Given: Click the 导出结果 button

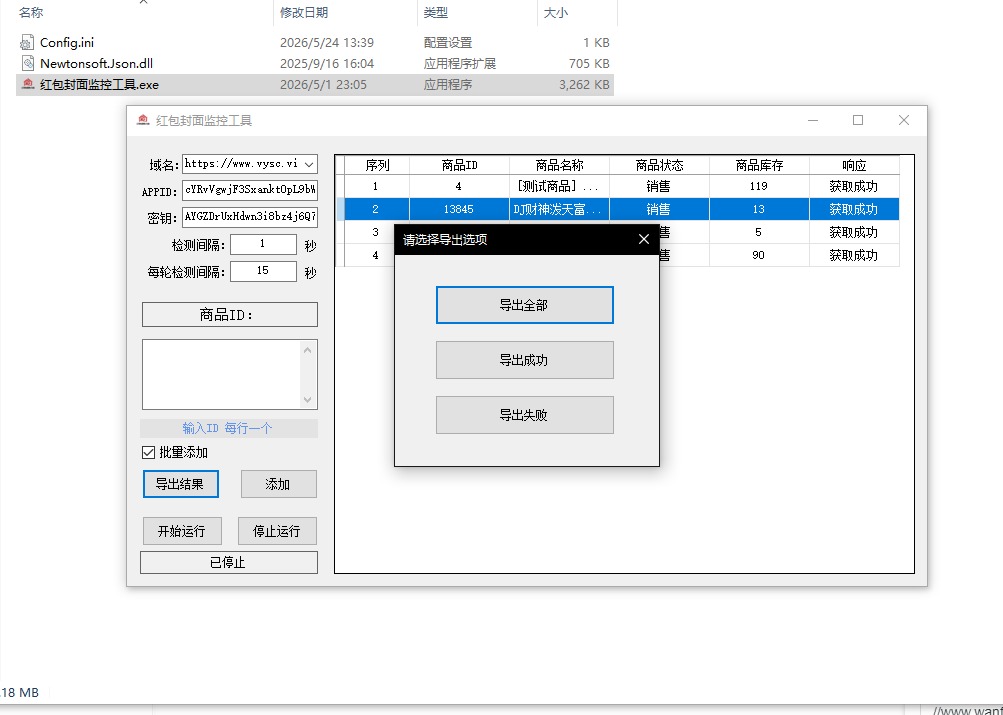Looking at the screenshot, I should tap(180, 484).
